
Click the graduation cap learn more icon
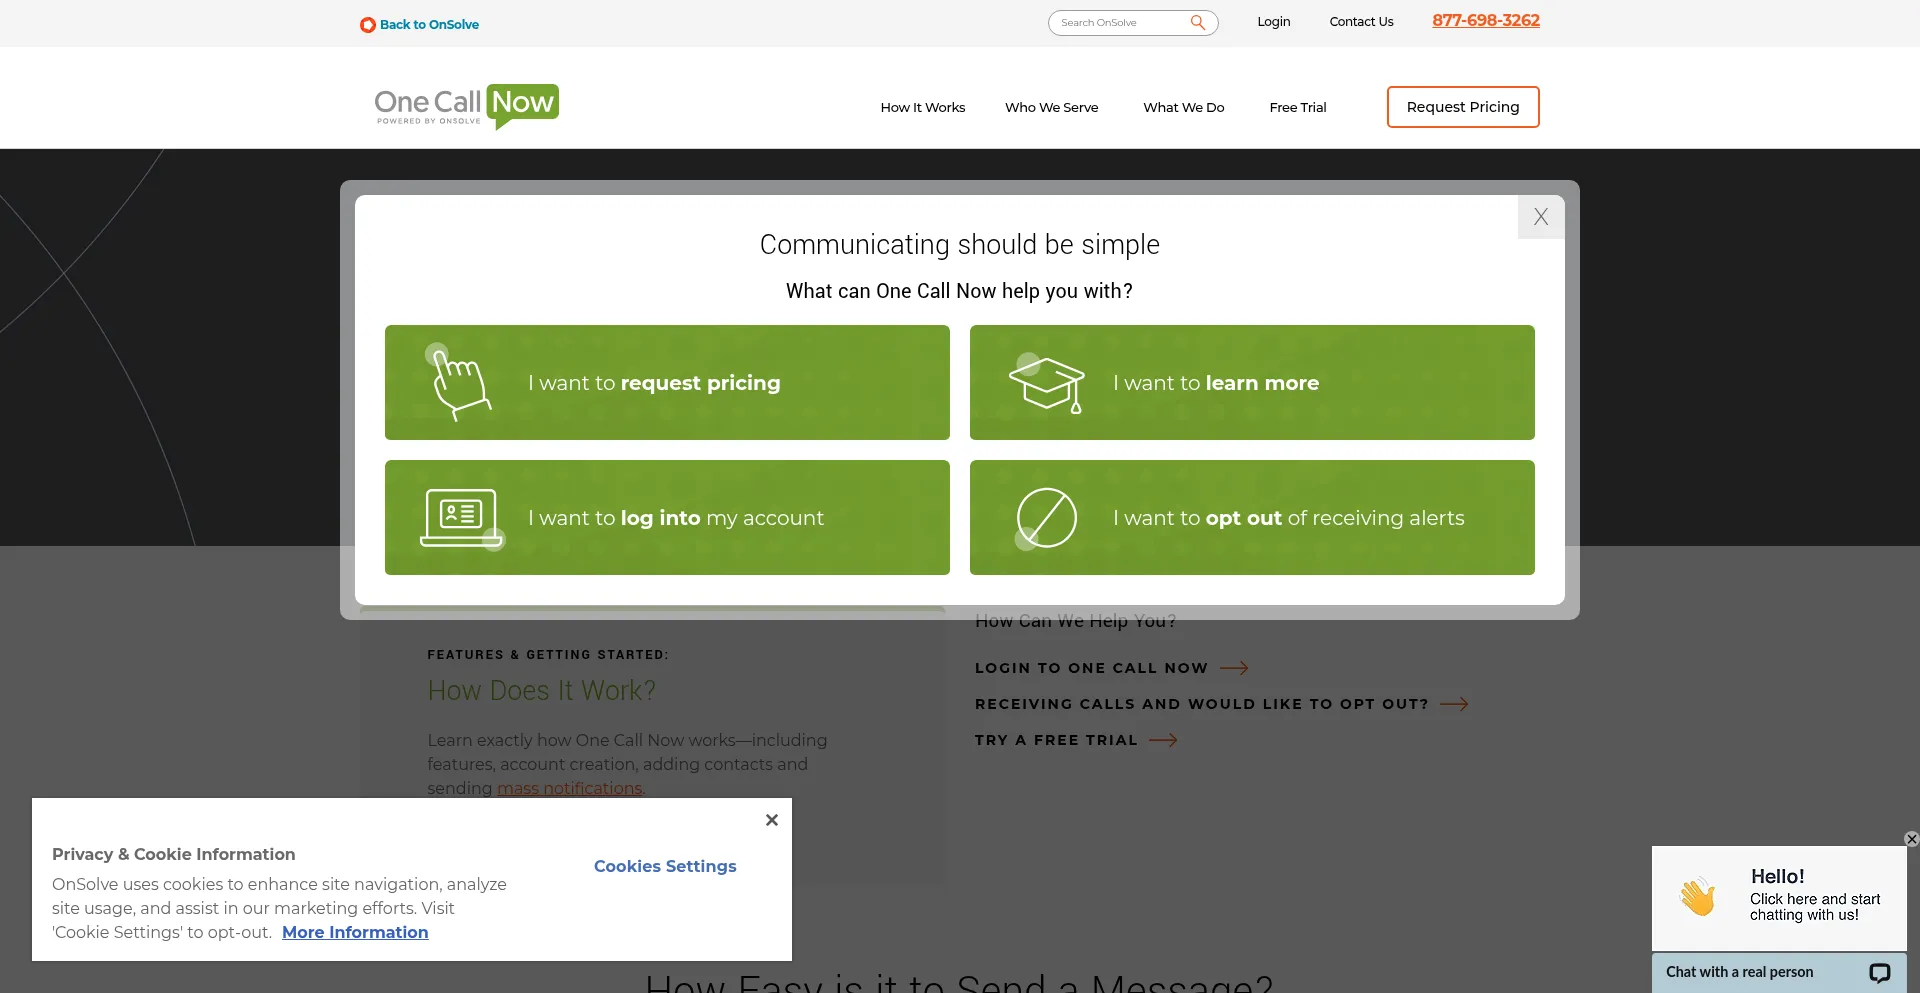click(1046, 384)
